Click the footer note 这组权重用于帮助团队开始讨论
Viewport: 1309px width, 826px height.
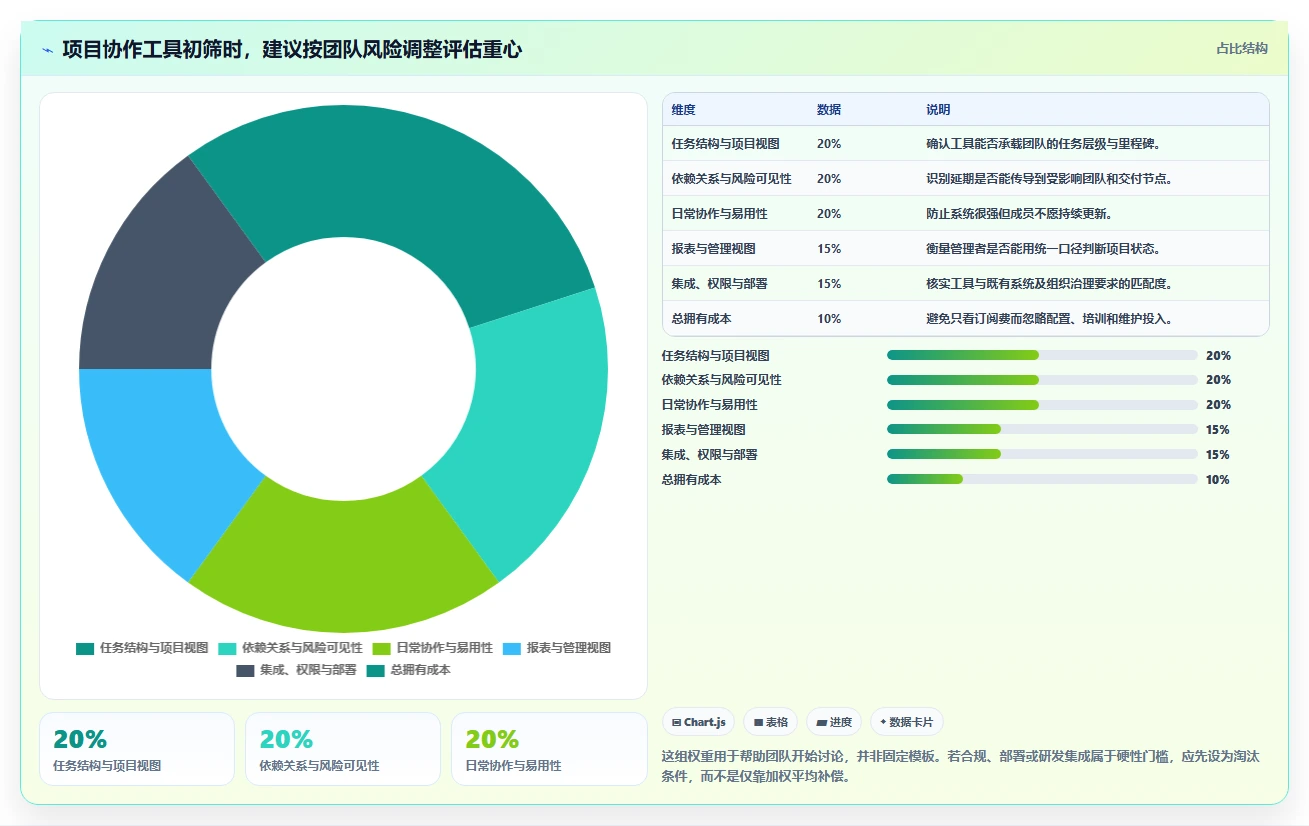tap(961, 766)
